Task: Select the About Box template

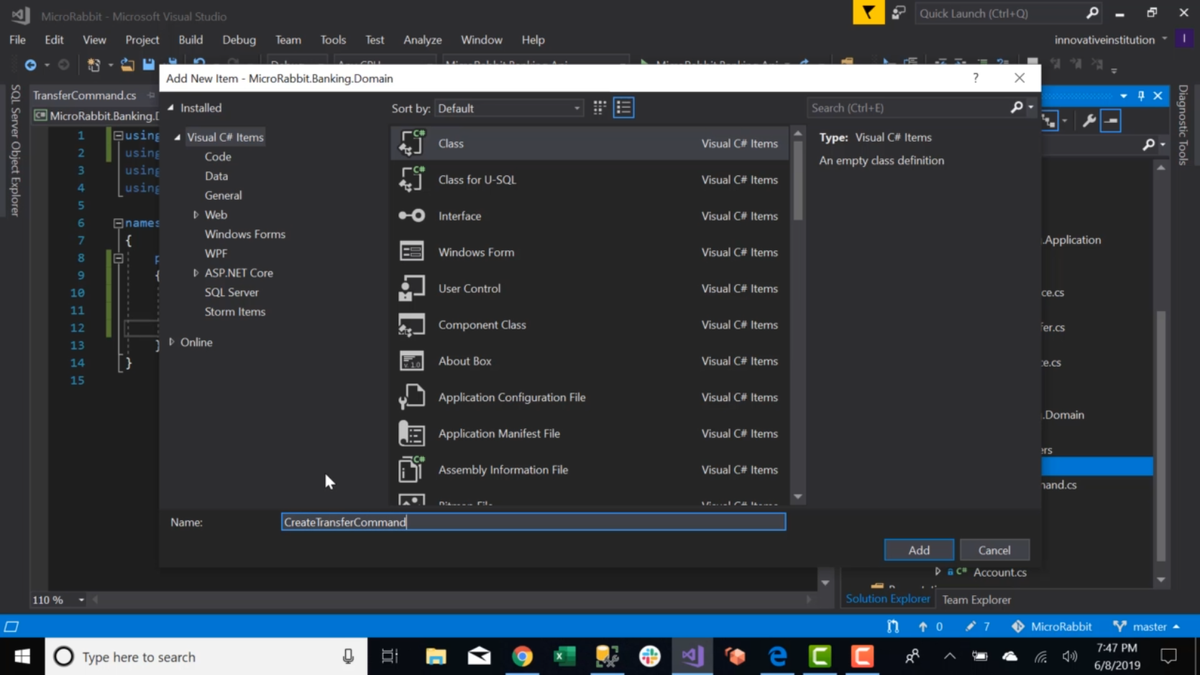Action: point(590,361)
